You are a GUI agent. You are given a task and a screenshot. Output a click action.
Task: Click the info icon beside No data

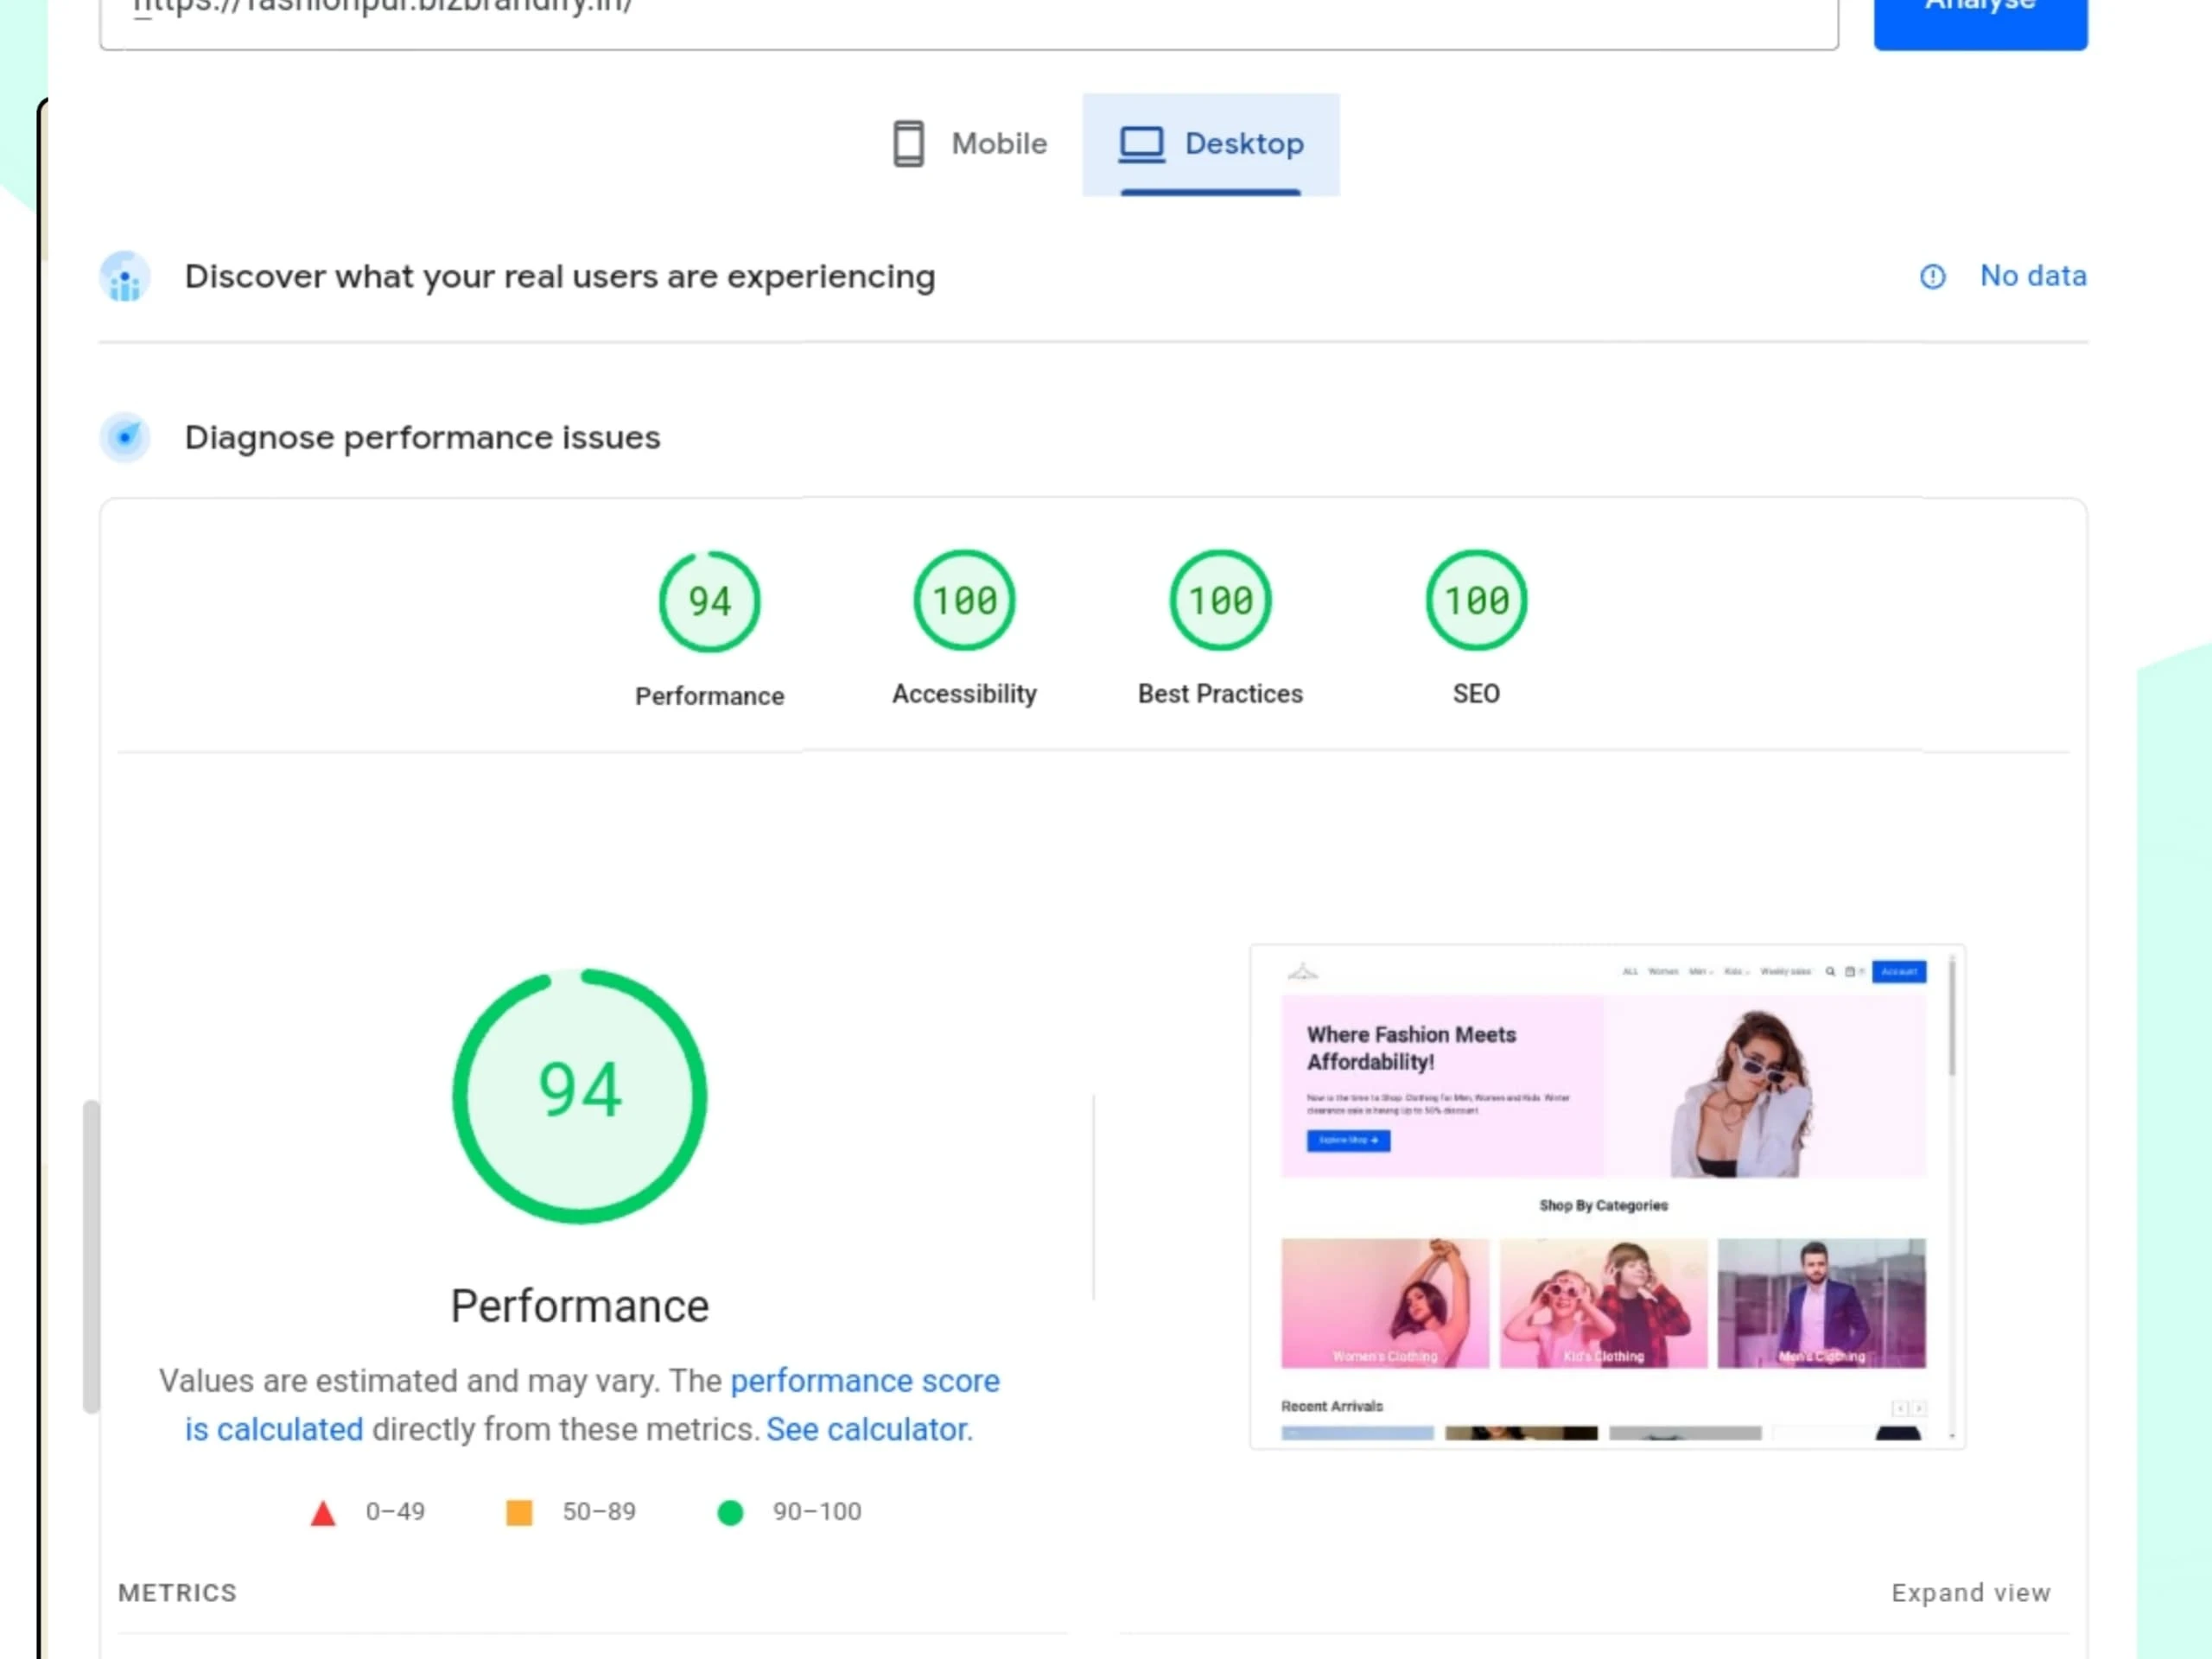coord(1932,277)
